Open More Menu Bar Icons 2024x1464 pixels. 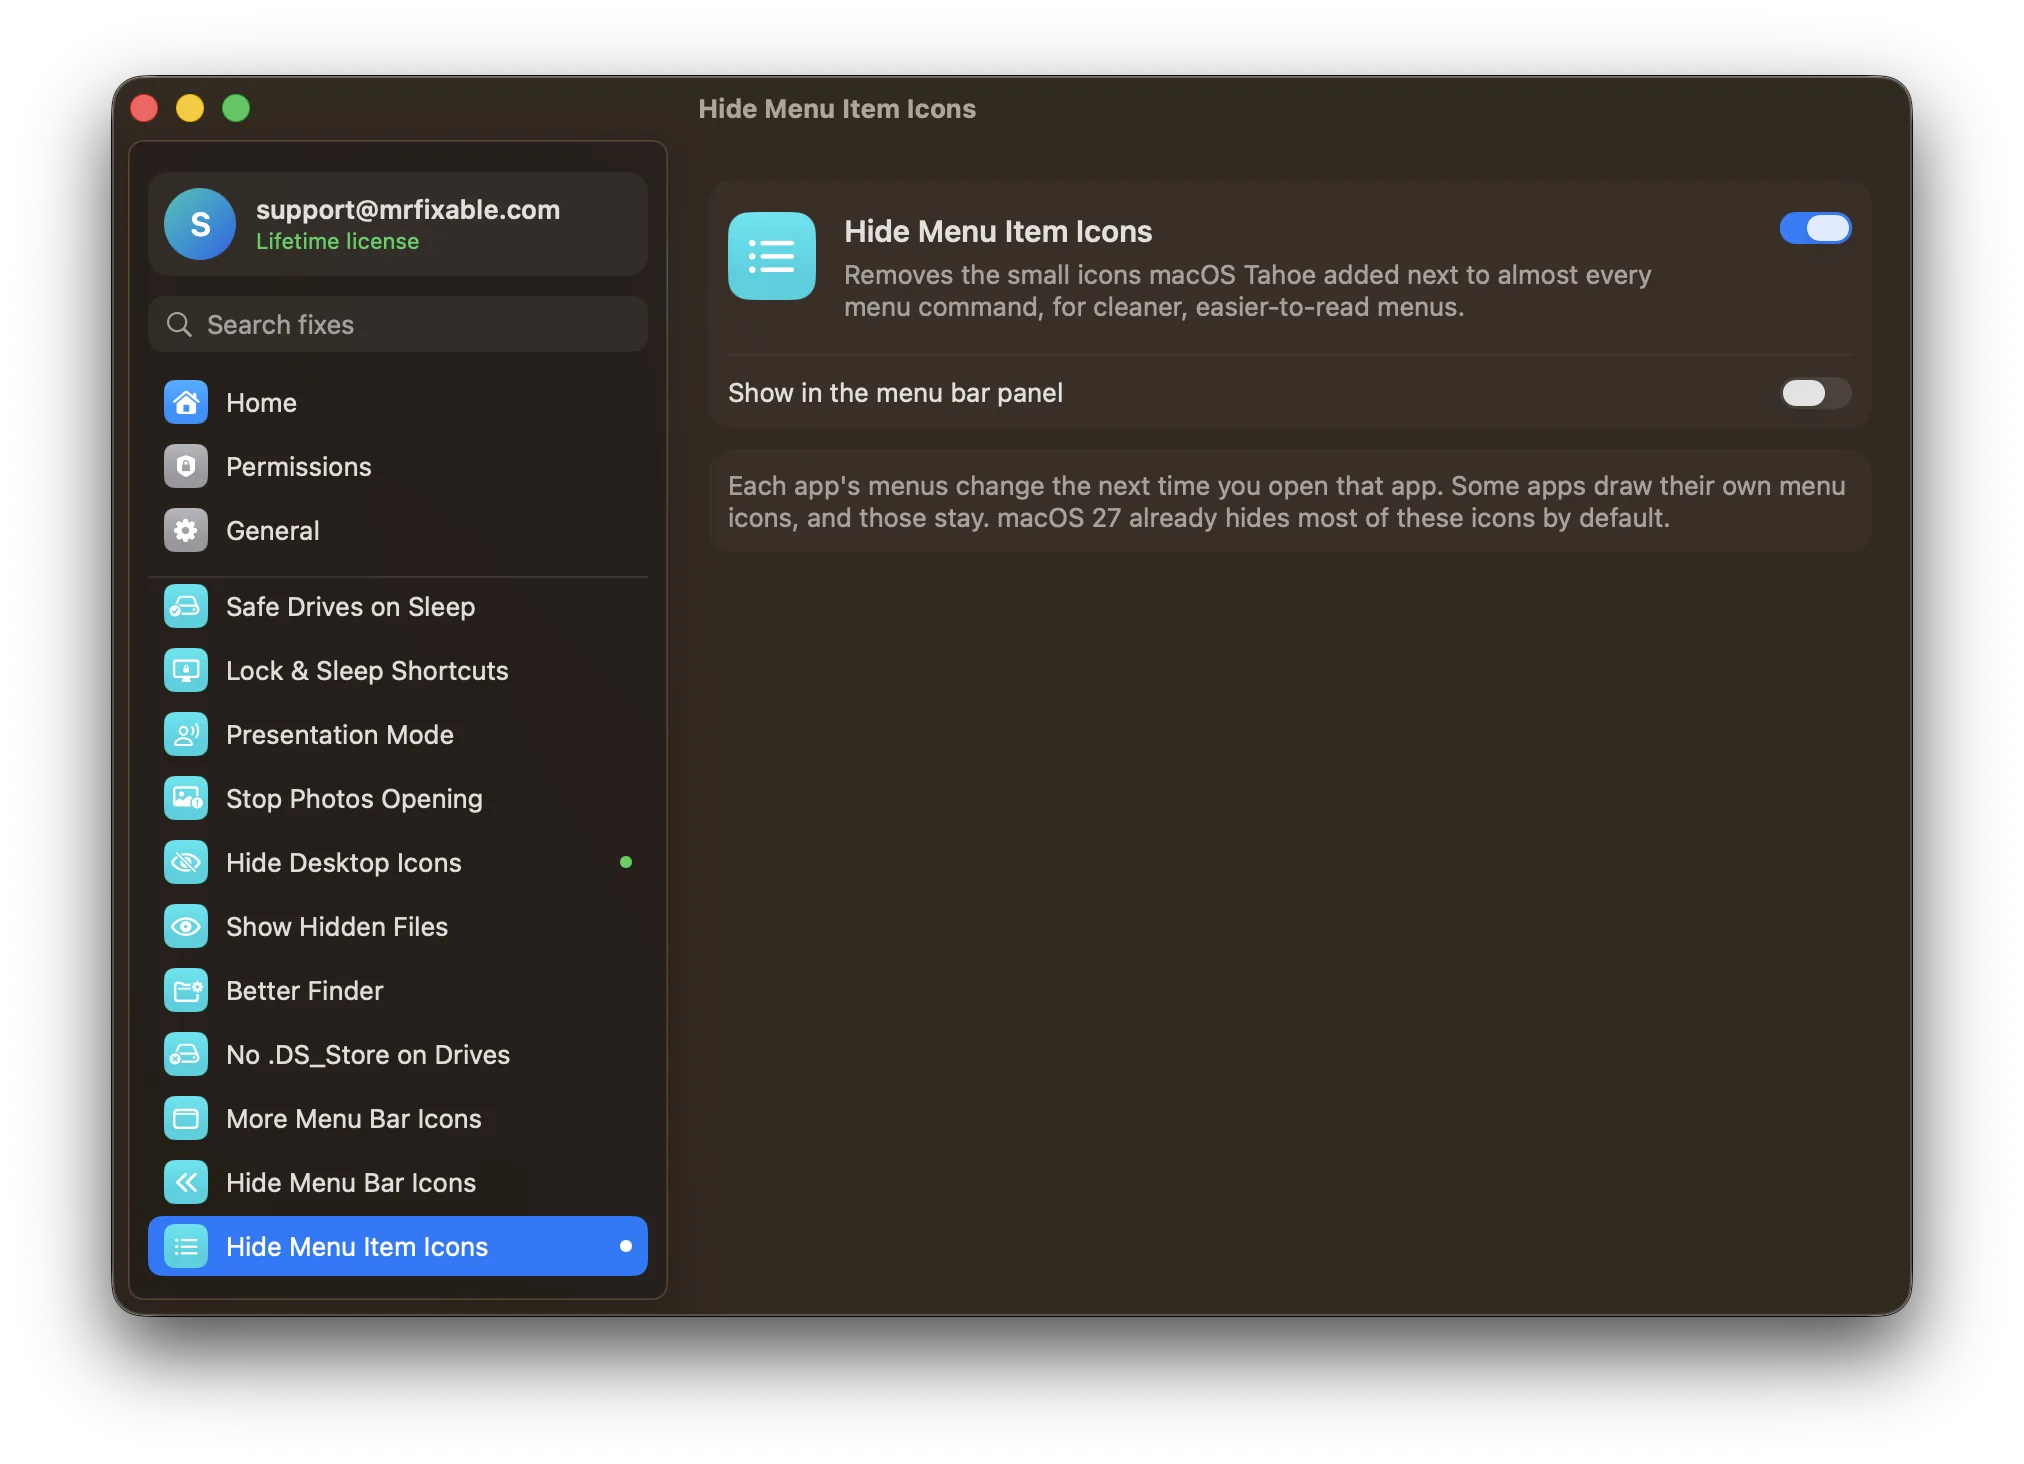click(398, 1118)
